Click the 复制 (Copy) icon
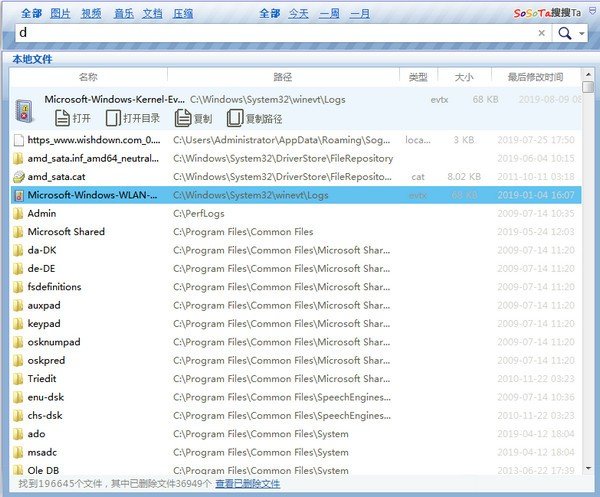 (182, 118)
